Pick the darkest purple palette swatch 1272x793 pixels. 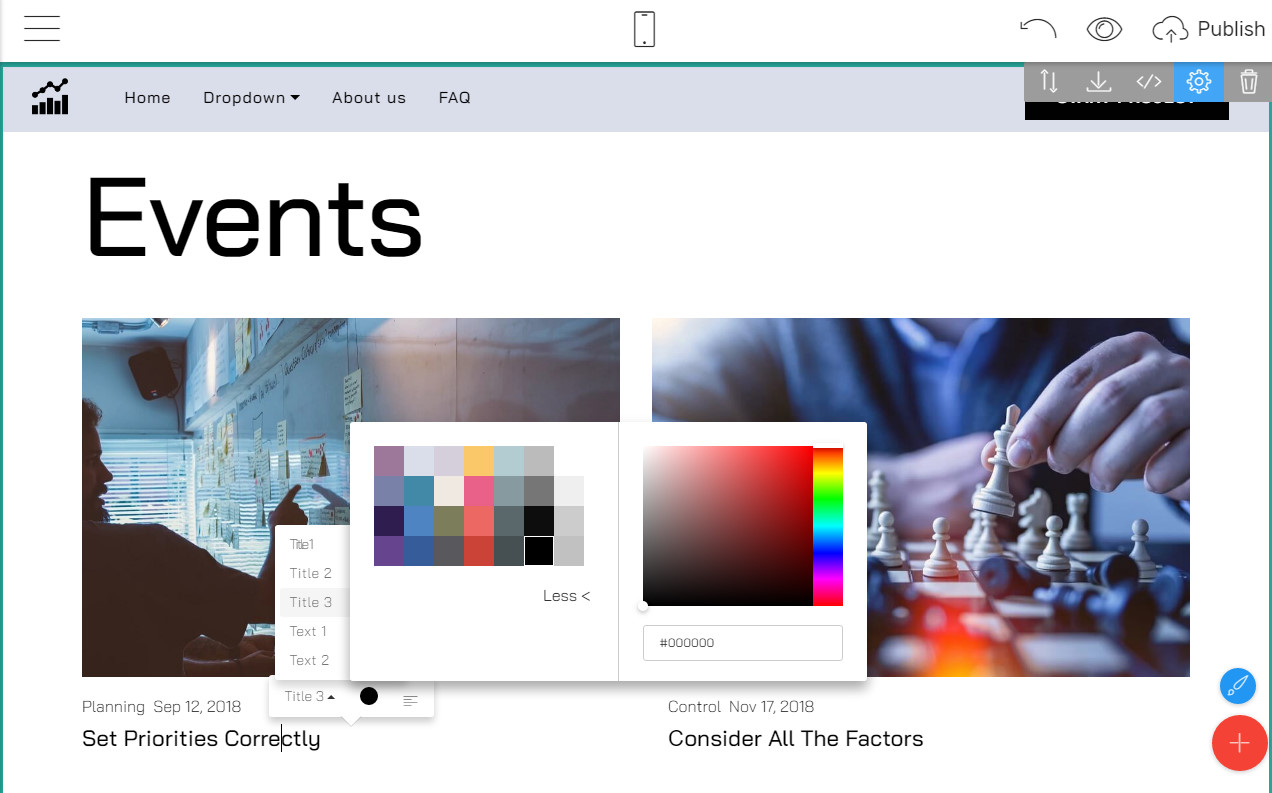(x=389, y=521)
